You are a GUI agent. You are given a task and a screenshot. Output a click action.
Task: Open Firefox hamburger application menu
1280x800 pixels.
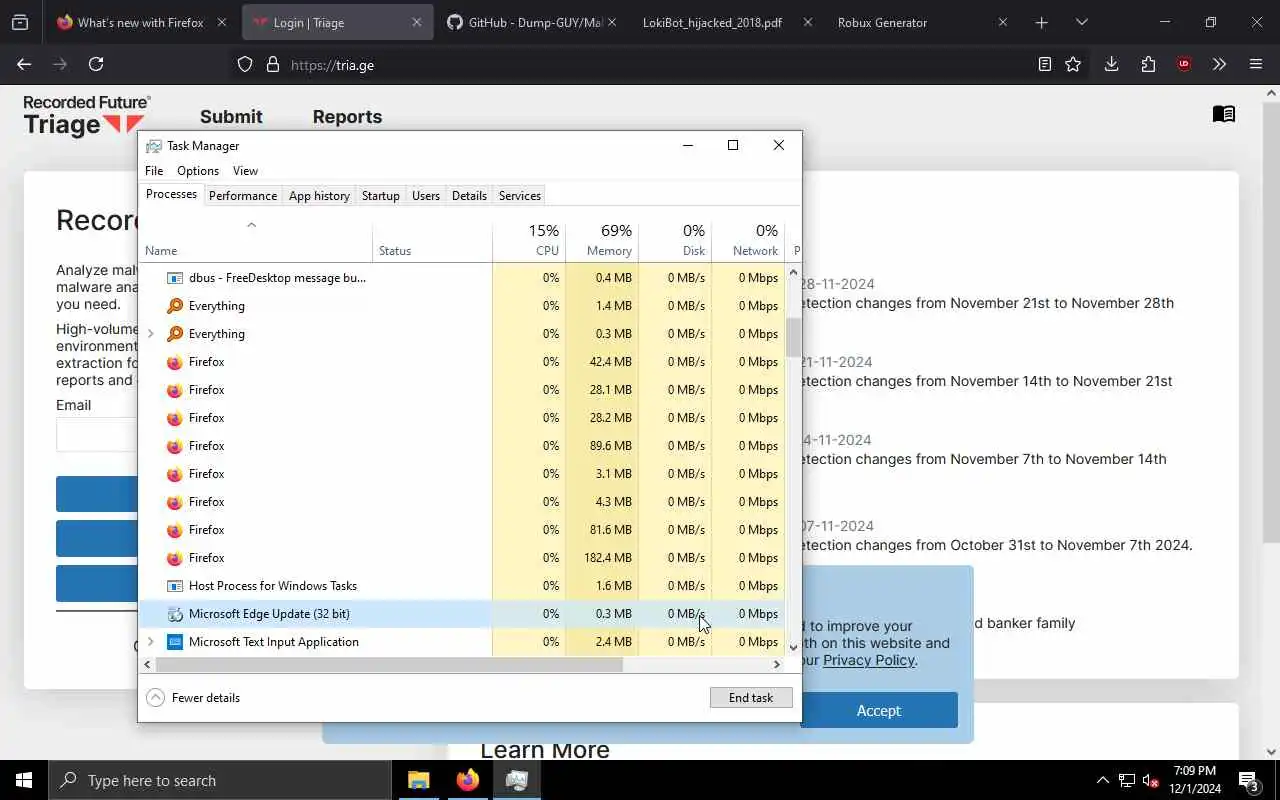click(x=1256, y=64)
